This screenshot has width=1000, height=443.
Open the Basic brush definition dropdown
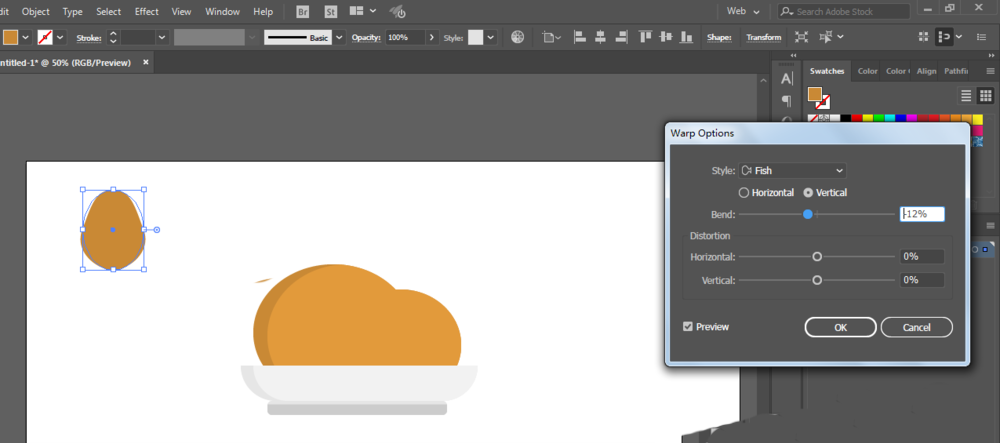pyautogui.click(x=340, y=37)
